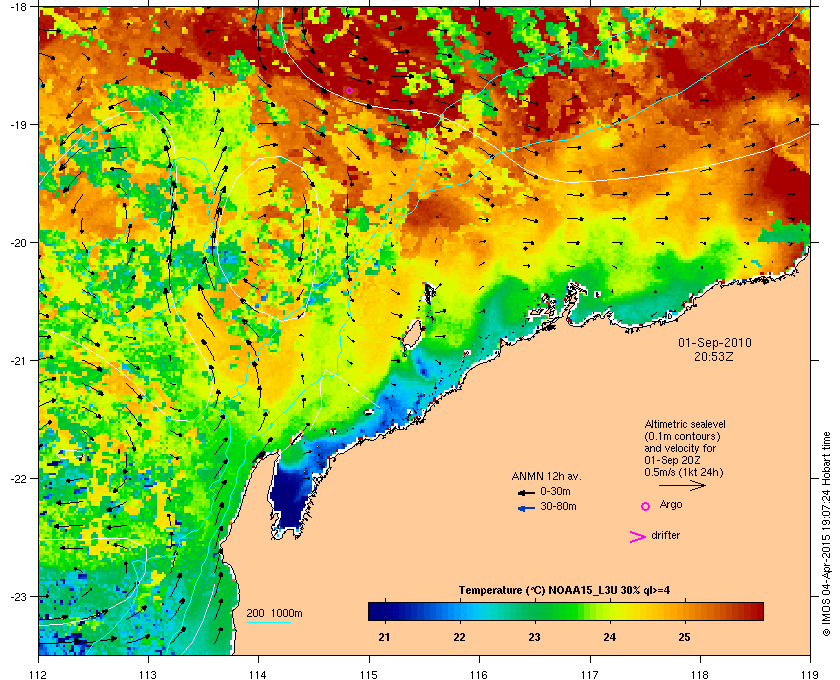Viewport: 840px width, 680px height.
Task: Click the drifter legend label
Action: pyautogui.click(x=666, y=535)
